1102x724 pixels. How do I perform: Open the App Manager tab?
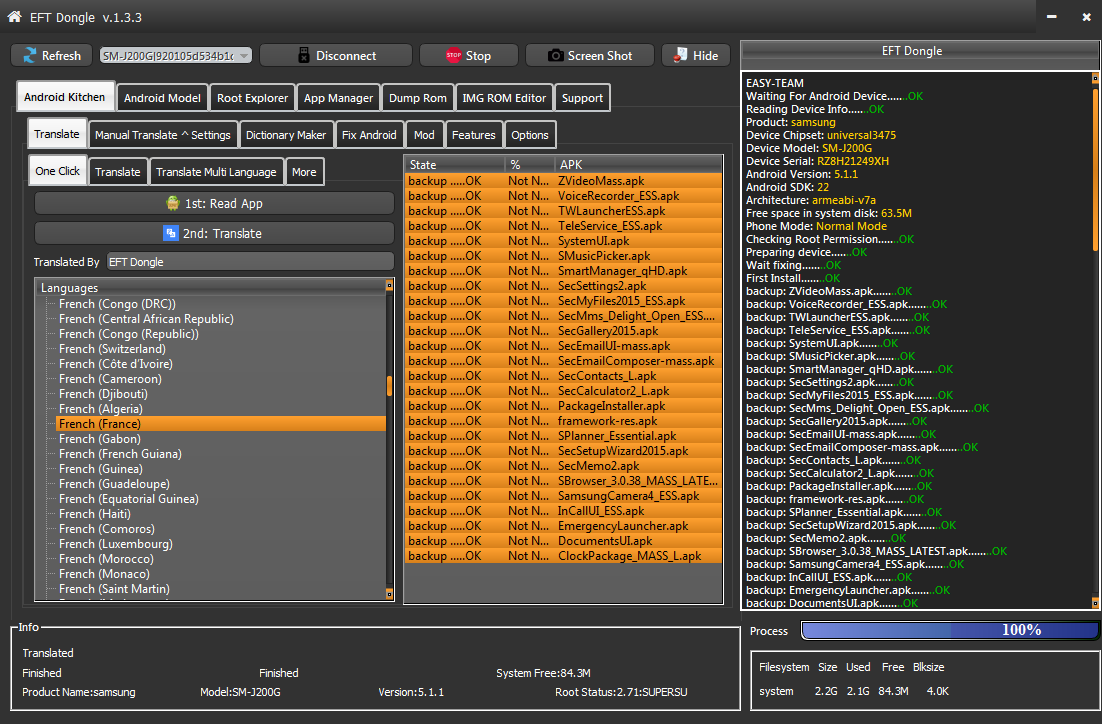click(338, 98)
